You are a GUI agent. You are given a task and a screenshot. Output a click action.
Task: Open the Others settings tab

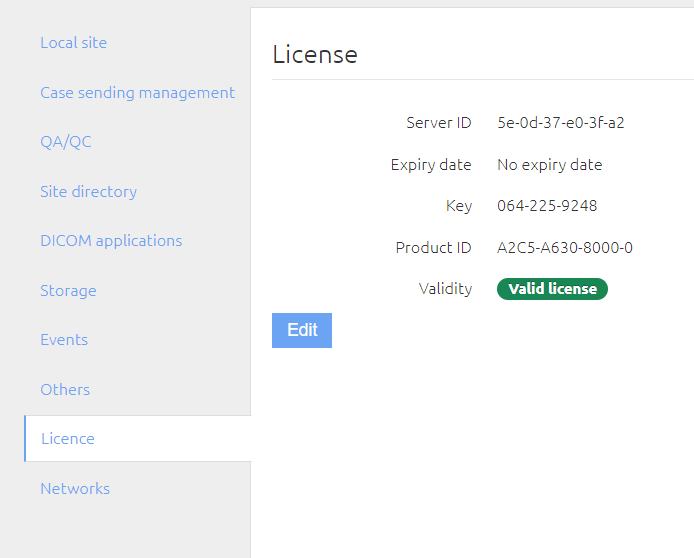click(x=65, y=389)
